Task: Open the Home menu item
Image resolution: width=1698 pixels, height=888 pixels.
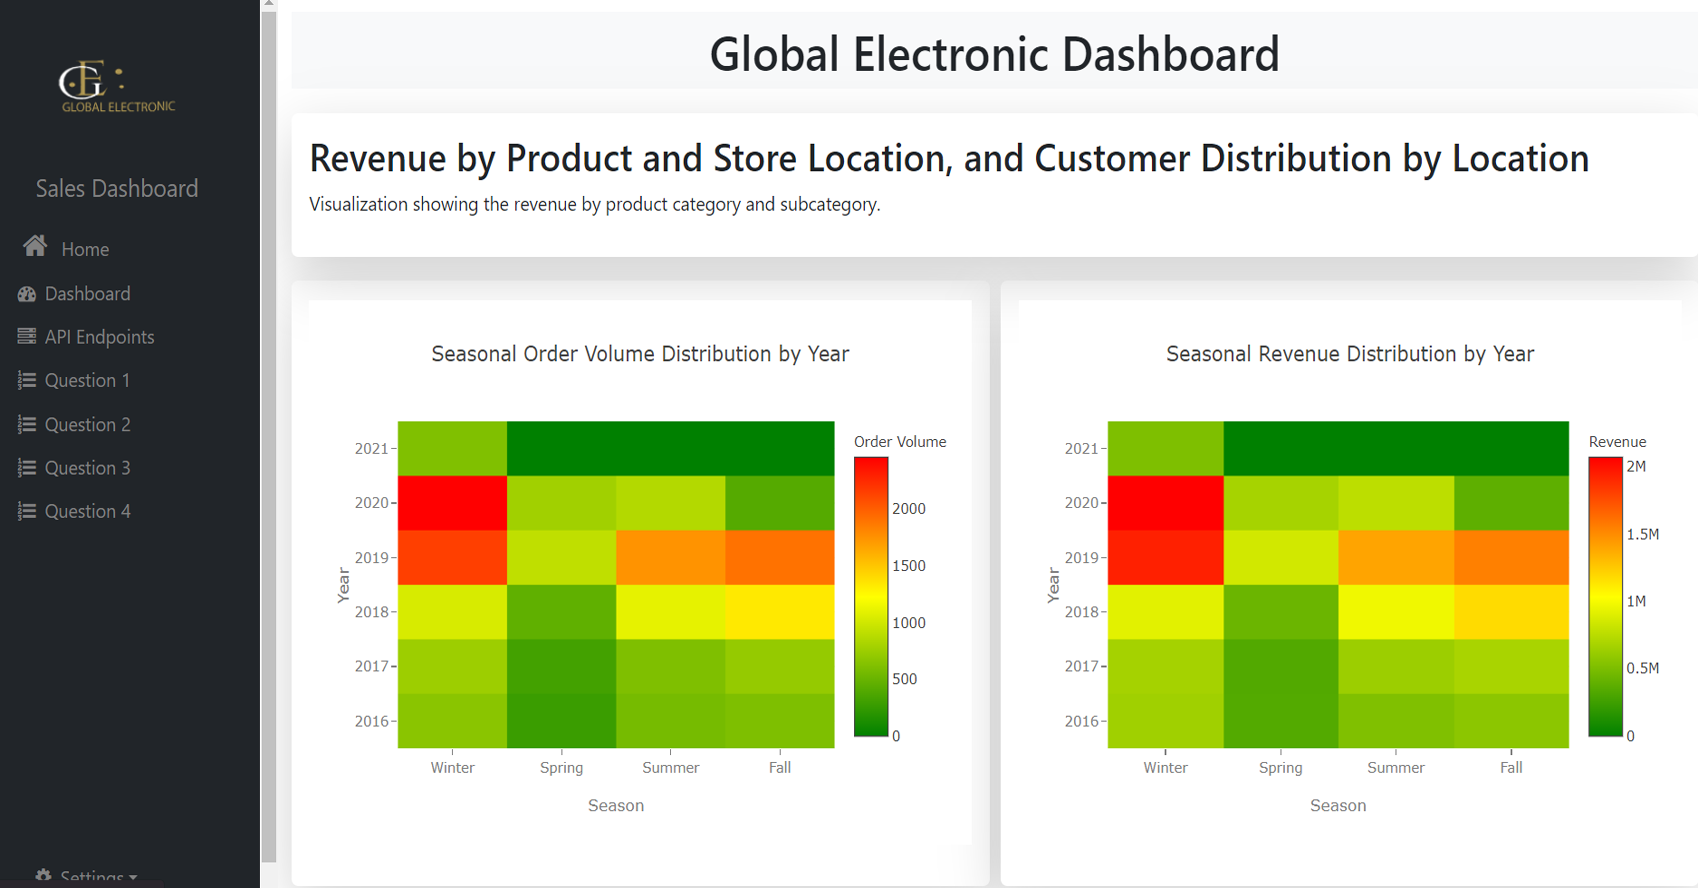Action: 85,250
